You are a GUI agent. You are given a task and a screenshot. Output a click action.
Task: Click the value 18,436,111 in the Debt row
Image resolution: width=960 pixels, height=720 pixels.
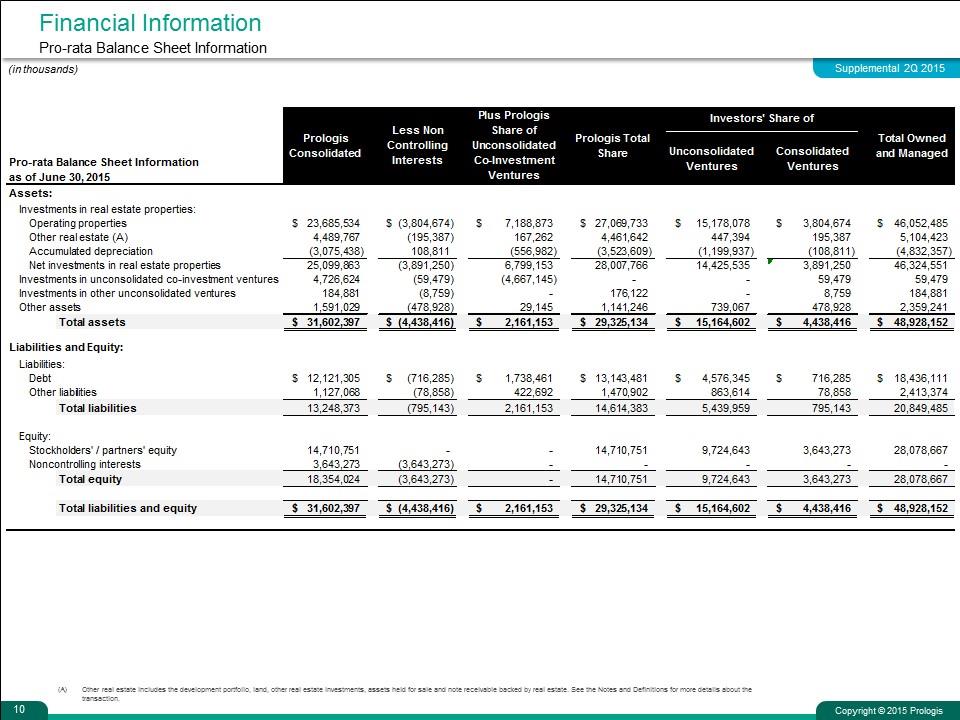(921, 378)
